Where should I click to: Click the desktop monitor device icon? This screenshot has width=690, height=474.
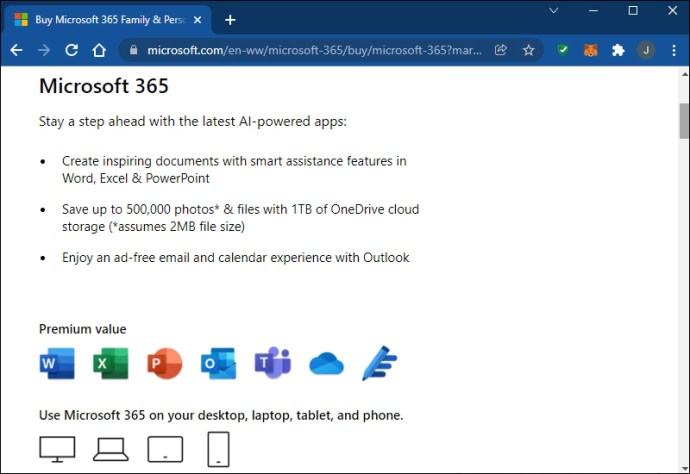57,449
